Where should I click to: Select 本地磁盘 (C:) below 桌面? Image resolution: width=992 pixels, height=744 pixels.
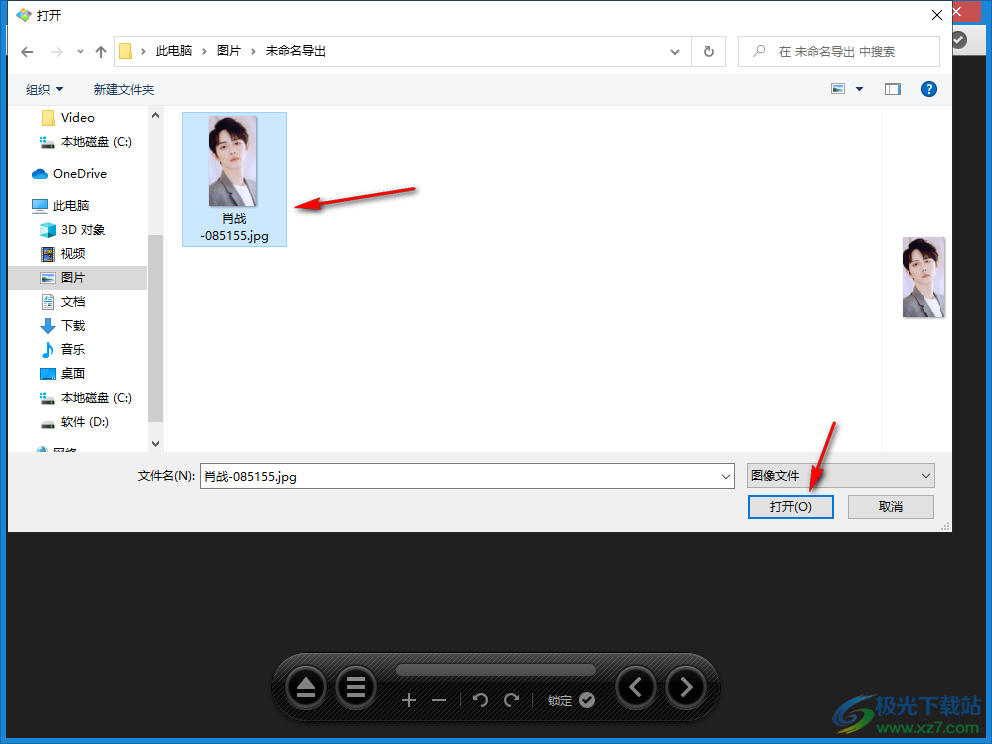[85, 398]
